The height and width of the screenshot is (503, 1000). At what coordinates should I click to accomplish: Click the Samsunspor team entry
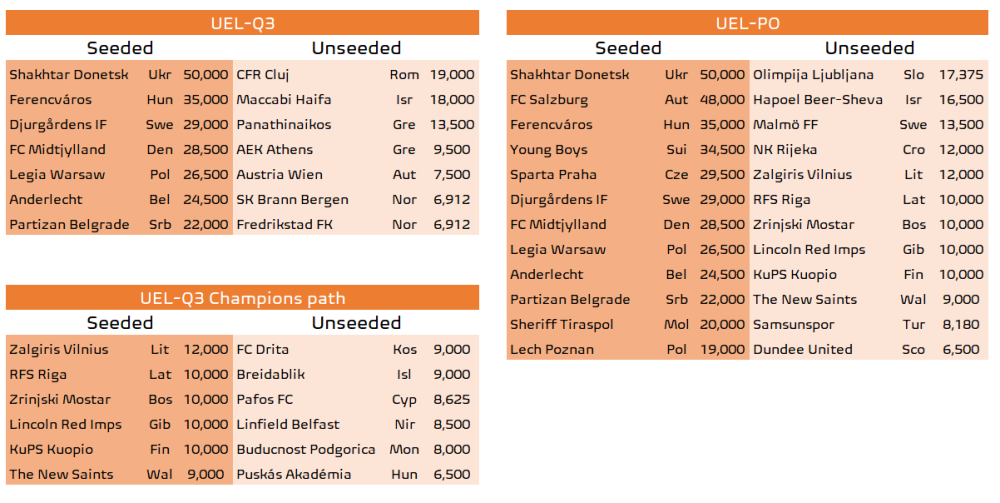click(794, 325)
